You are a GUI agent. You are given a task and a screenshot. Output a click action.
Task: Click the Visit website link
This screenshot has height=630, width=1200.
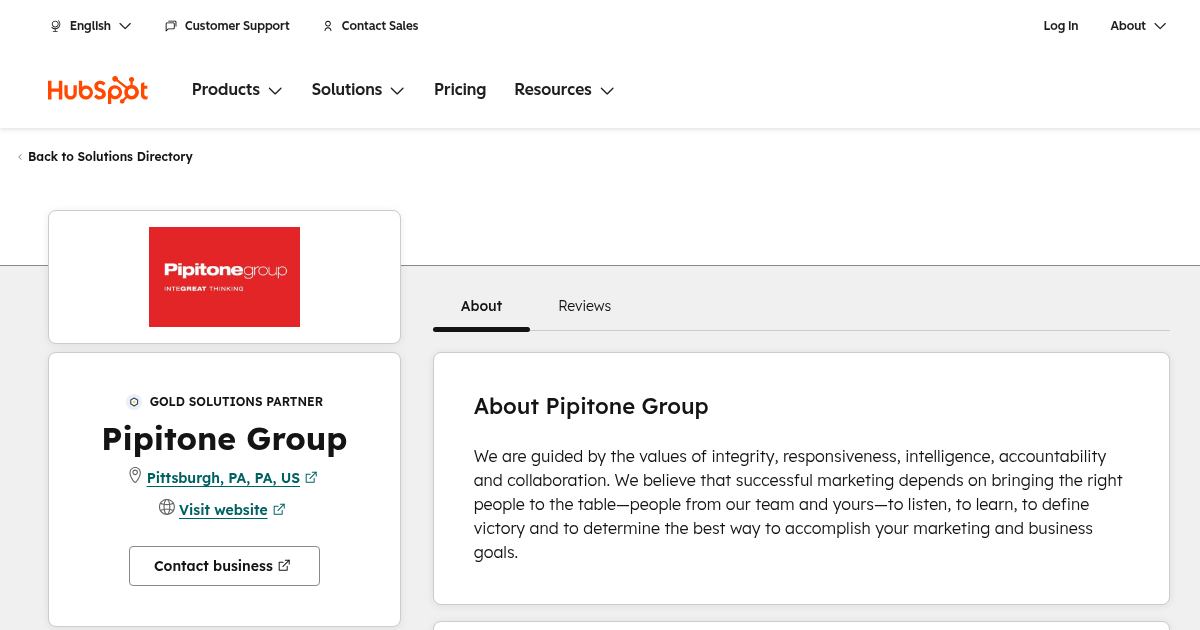223,510
